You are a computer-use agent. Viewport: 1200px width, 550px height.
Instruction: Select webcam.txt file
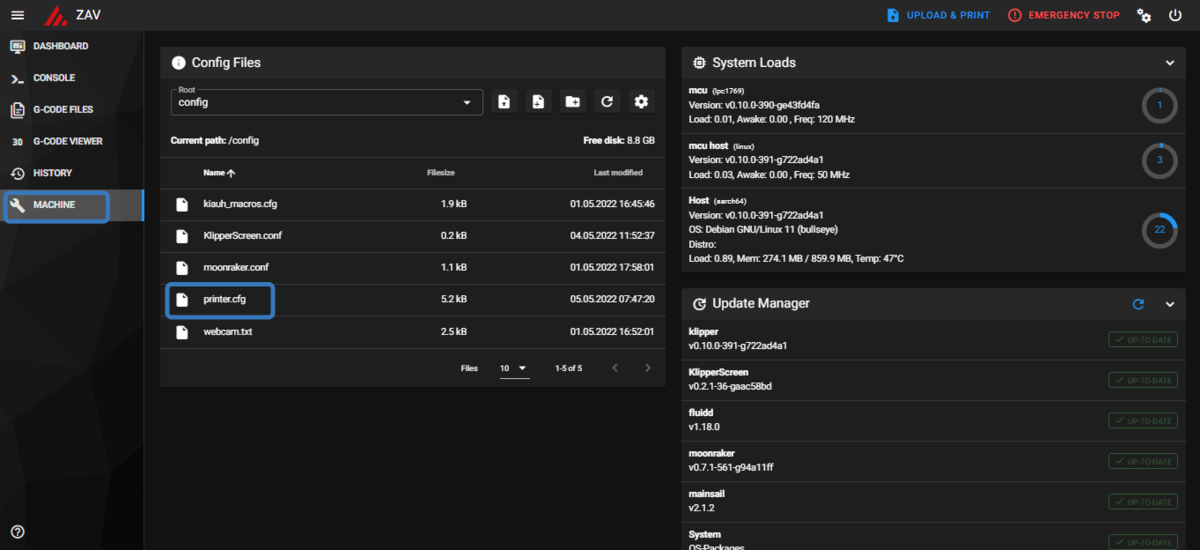[x=413, y=332]
